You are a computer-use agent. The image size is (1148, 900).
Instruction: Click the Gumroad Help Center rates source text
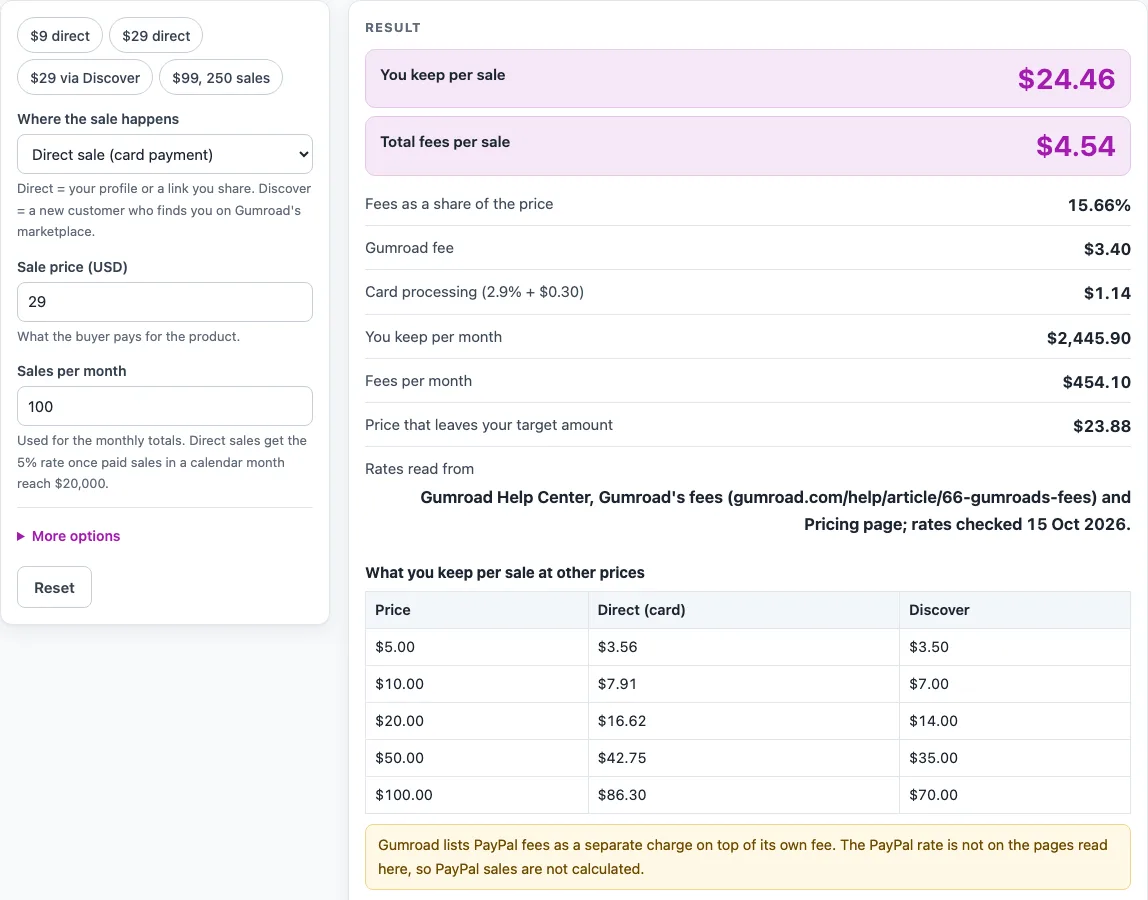coord(775,510)
